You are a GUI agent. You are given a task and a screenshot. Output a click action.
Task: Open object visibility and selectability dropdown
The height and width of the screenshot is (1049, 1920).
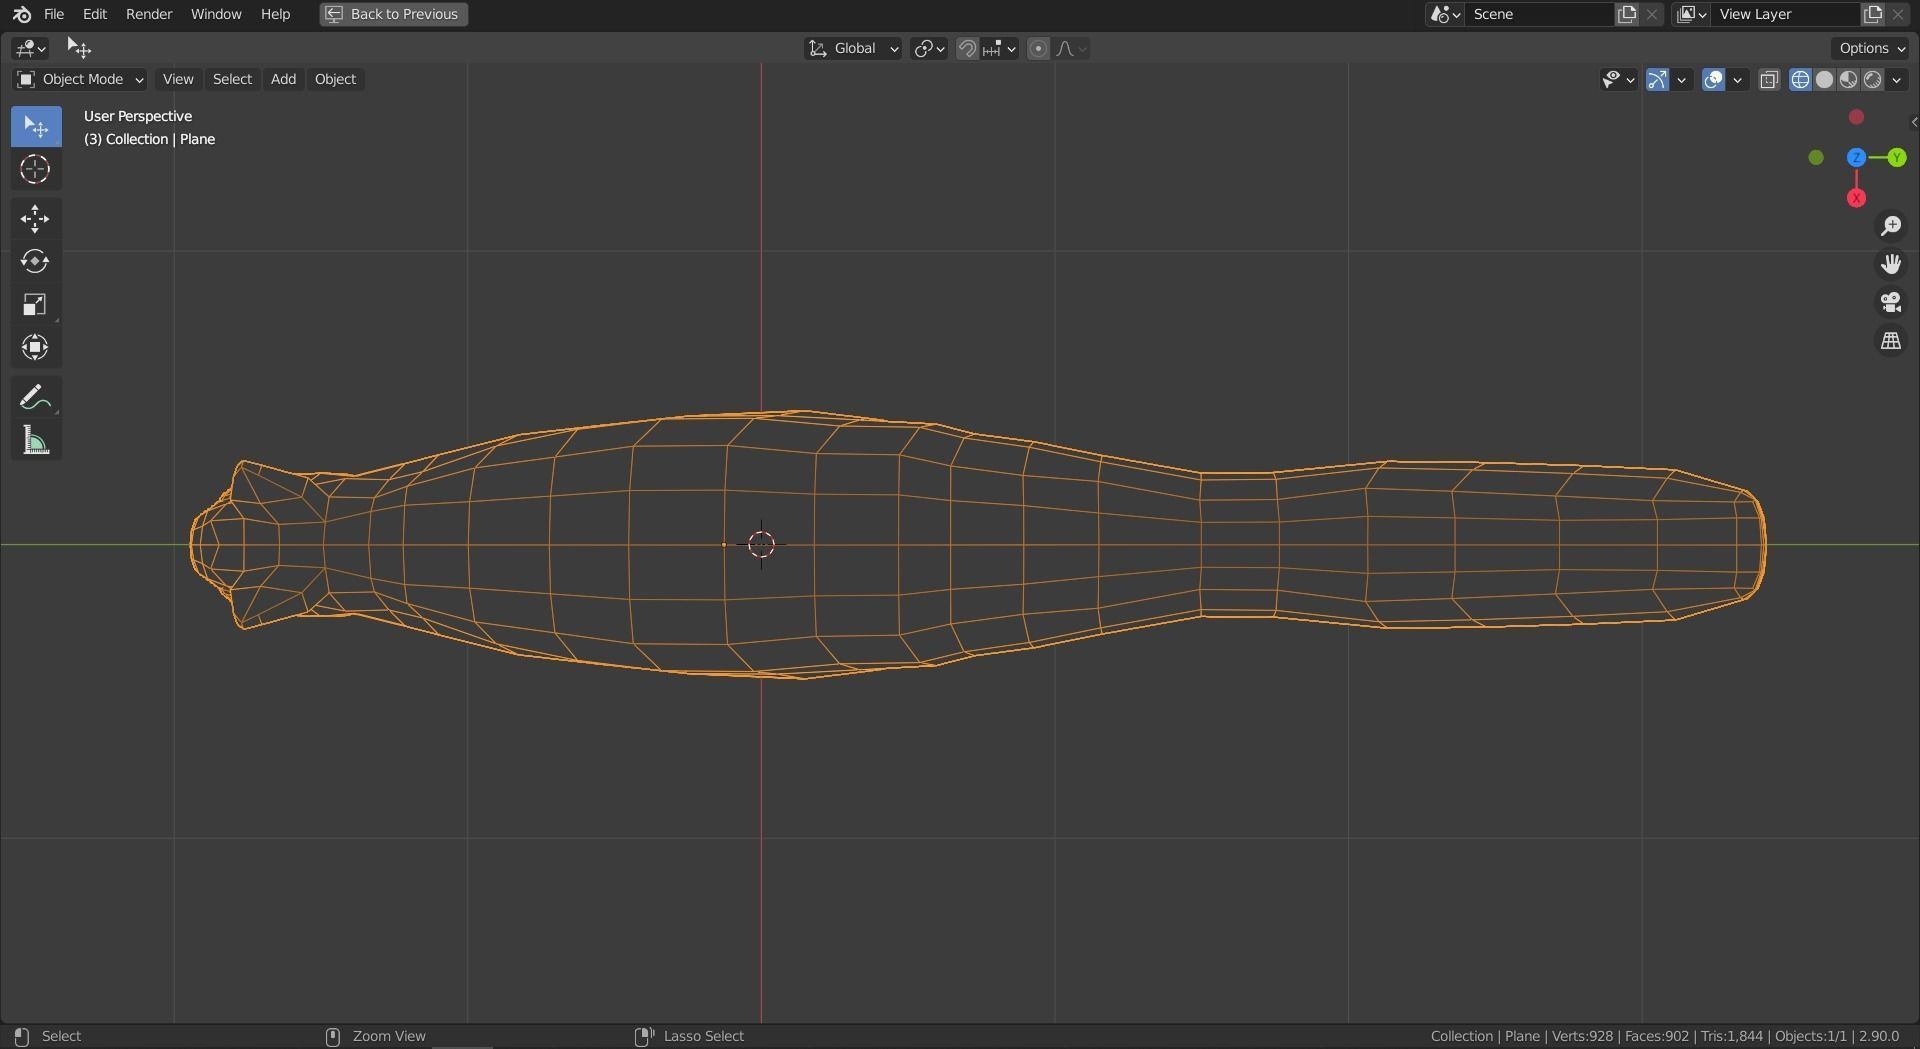1617,80
